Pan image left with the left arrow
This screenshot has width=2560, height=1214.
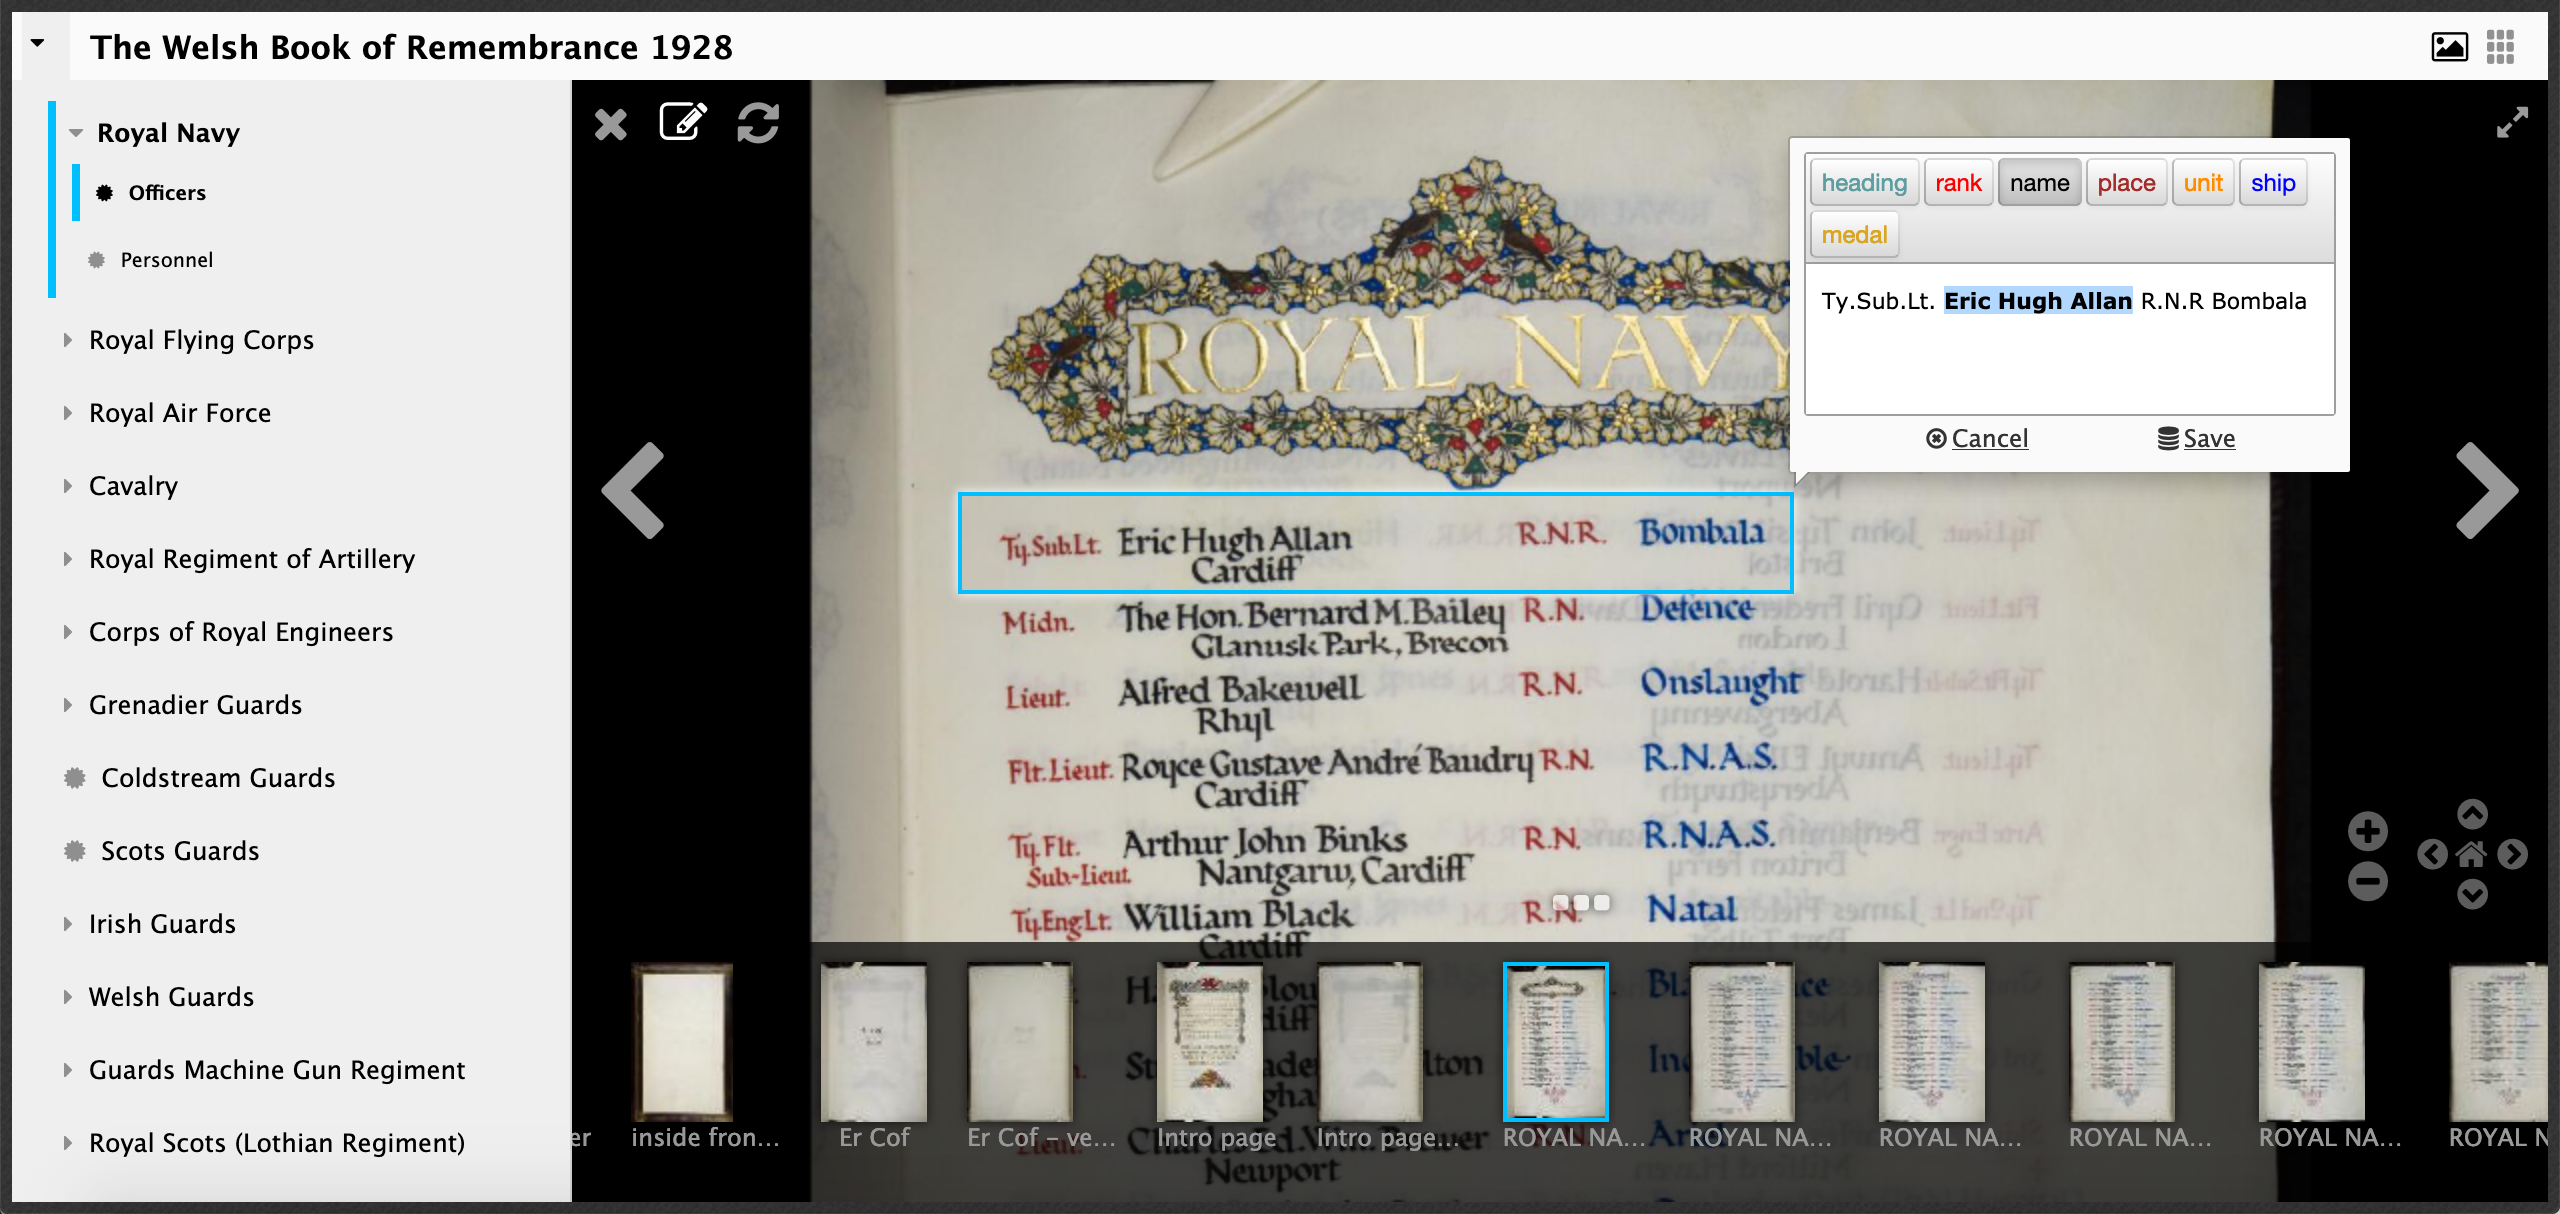2432,854
